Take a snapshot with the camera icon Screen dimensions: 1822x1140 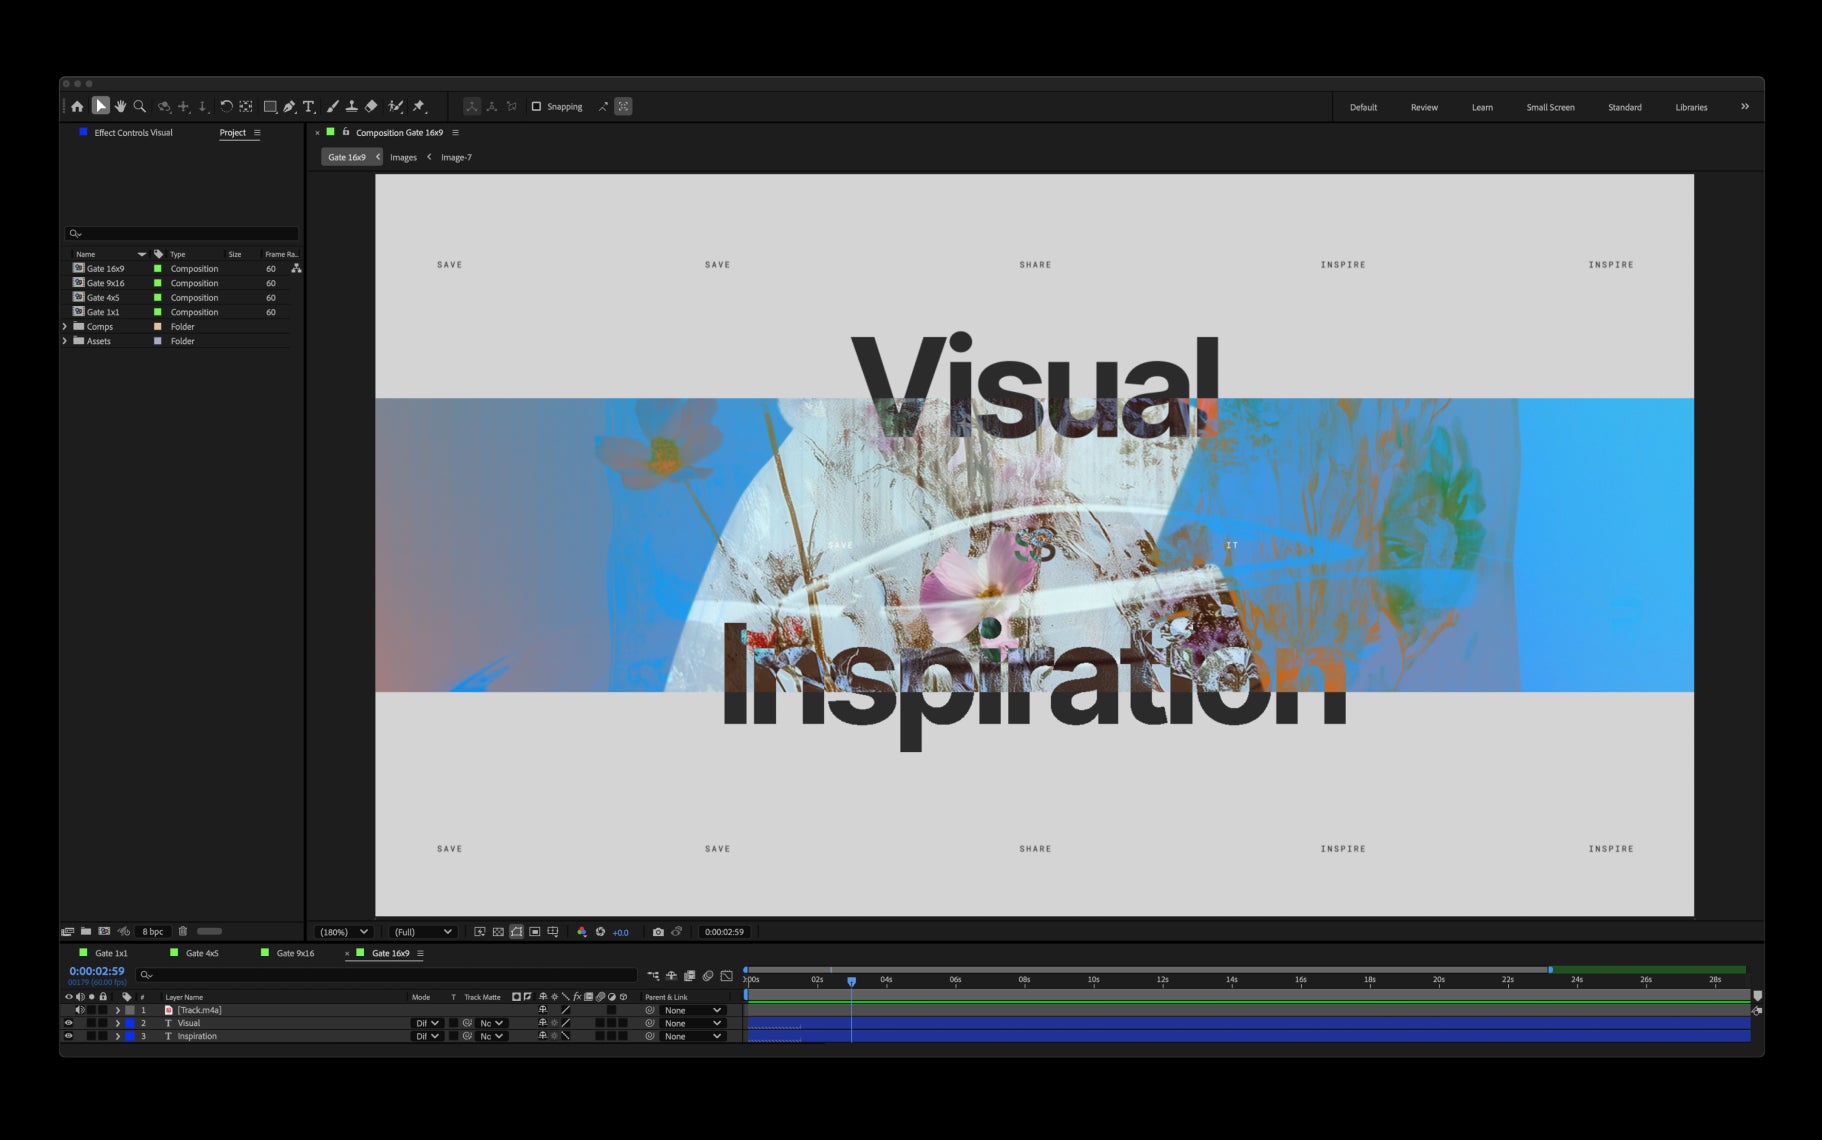(658, 932)
